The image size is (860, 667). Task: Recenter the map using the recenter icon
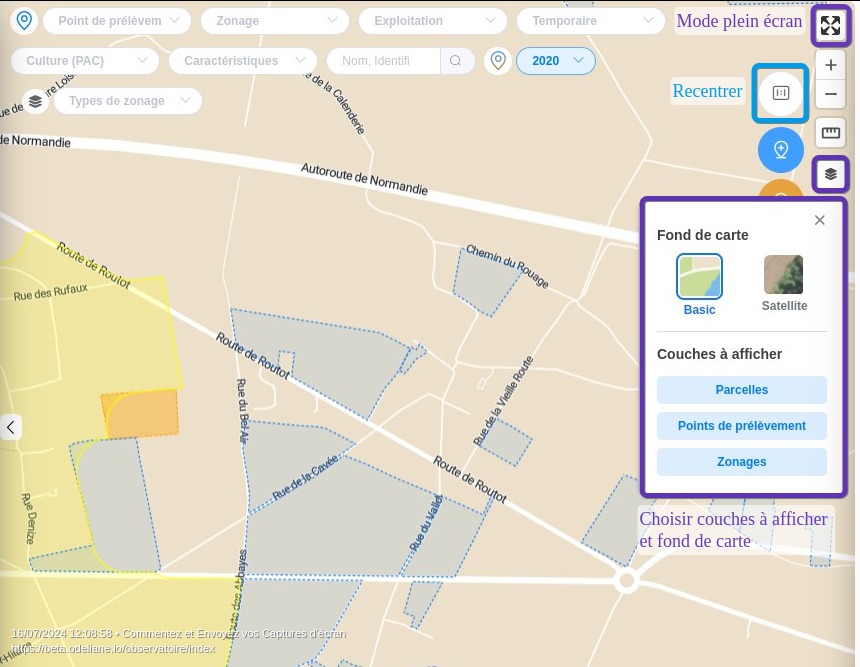pos(781,93)
